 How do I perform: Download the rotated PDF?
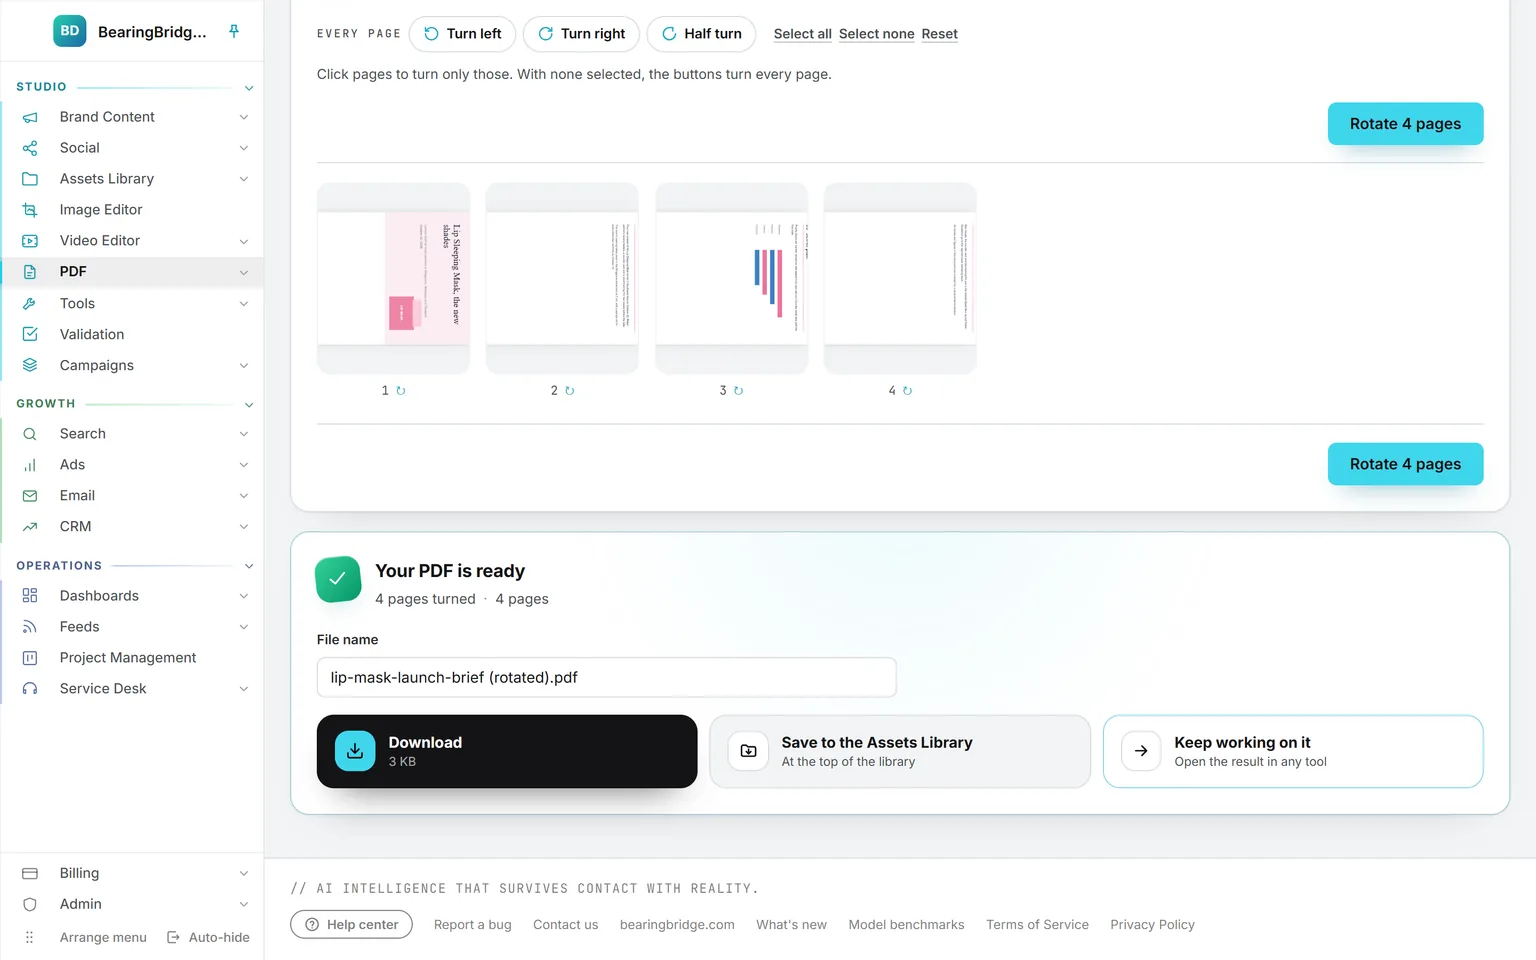click(x=507, y=751)
